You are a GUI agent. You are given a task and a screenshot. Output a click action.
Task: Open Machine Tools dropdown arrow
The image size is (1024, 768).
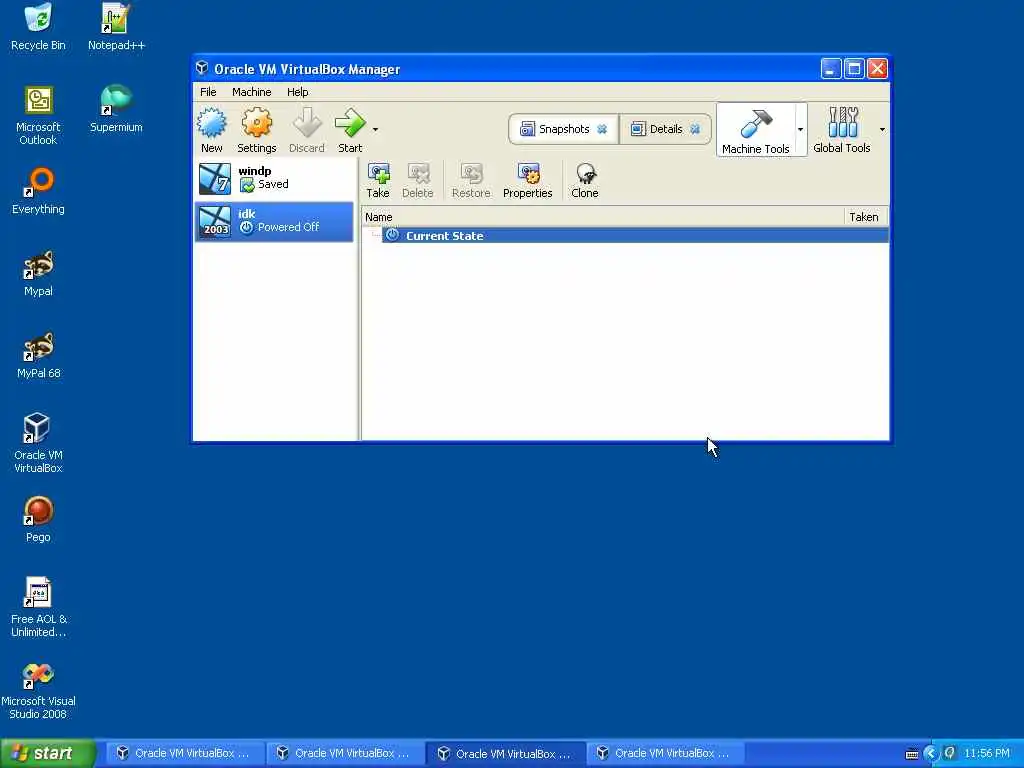(x=801, y=129)
